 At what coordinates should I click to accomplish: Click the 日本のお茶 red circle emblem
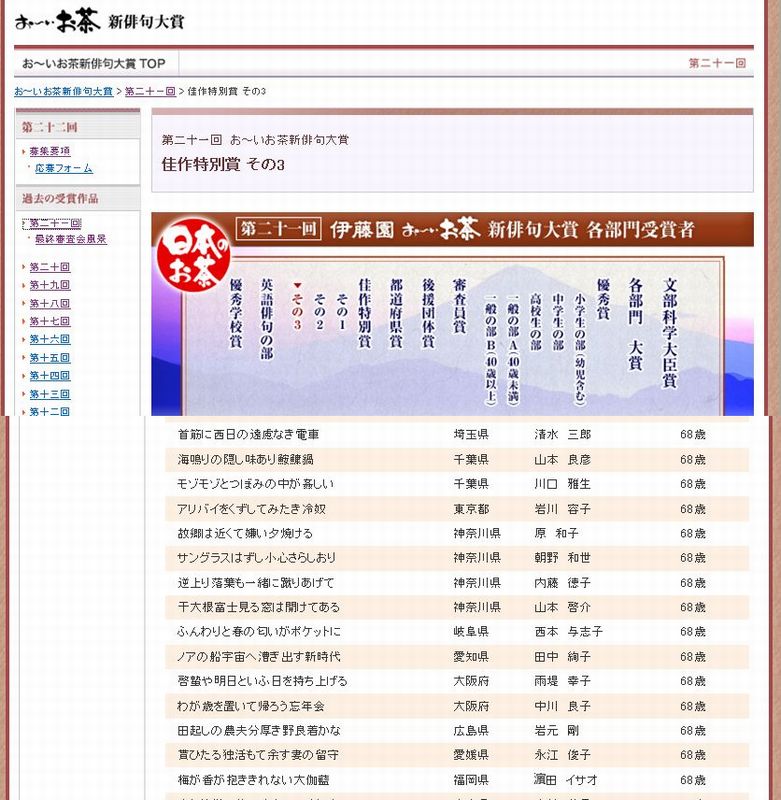pos(194,254)
